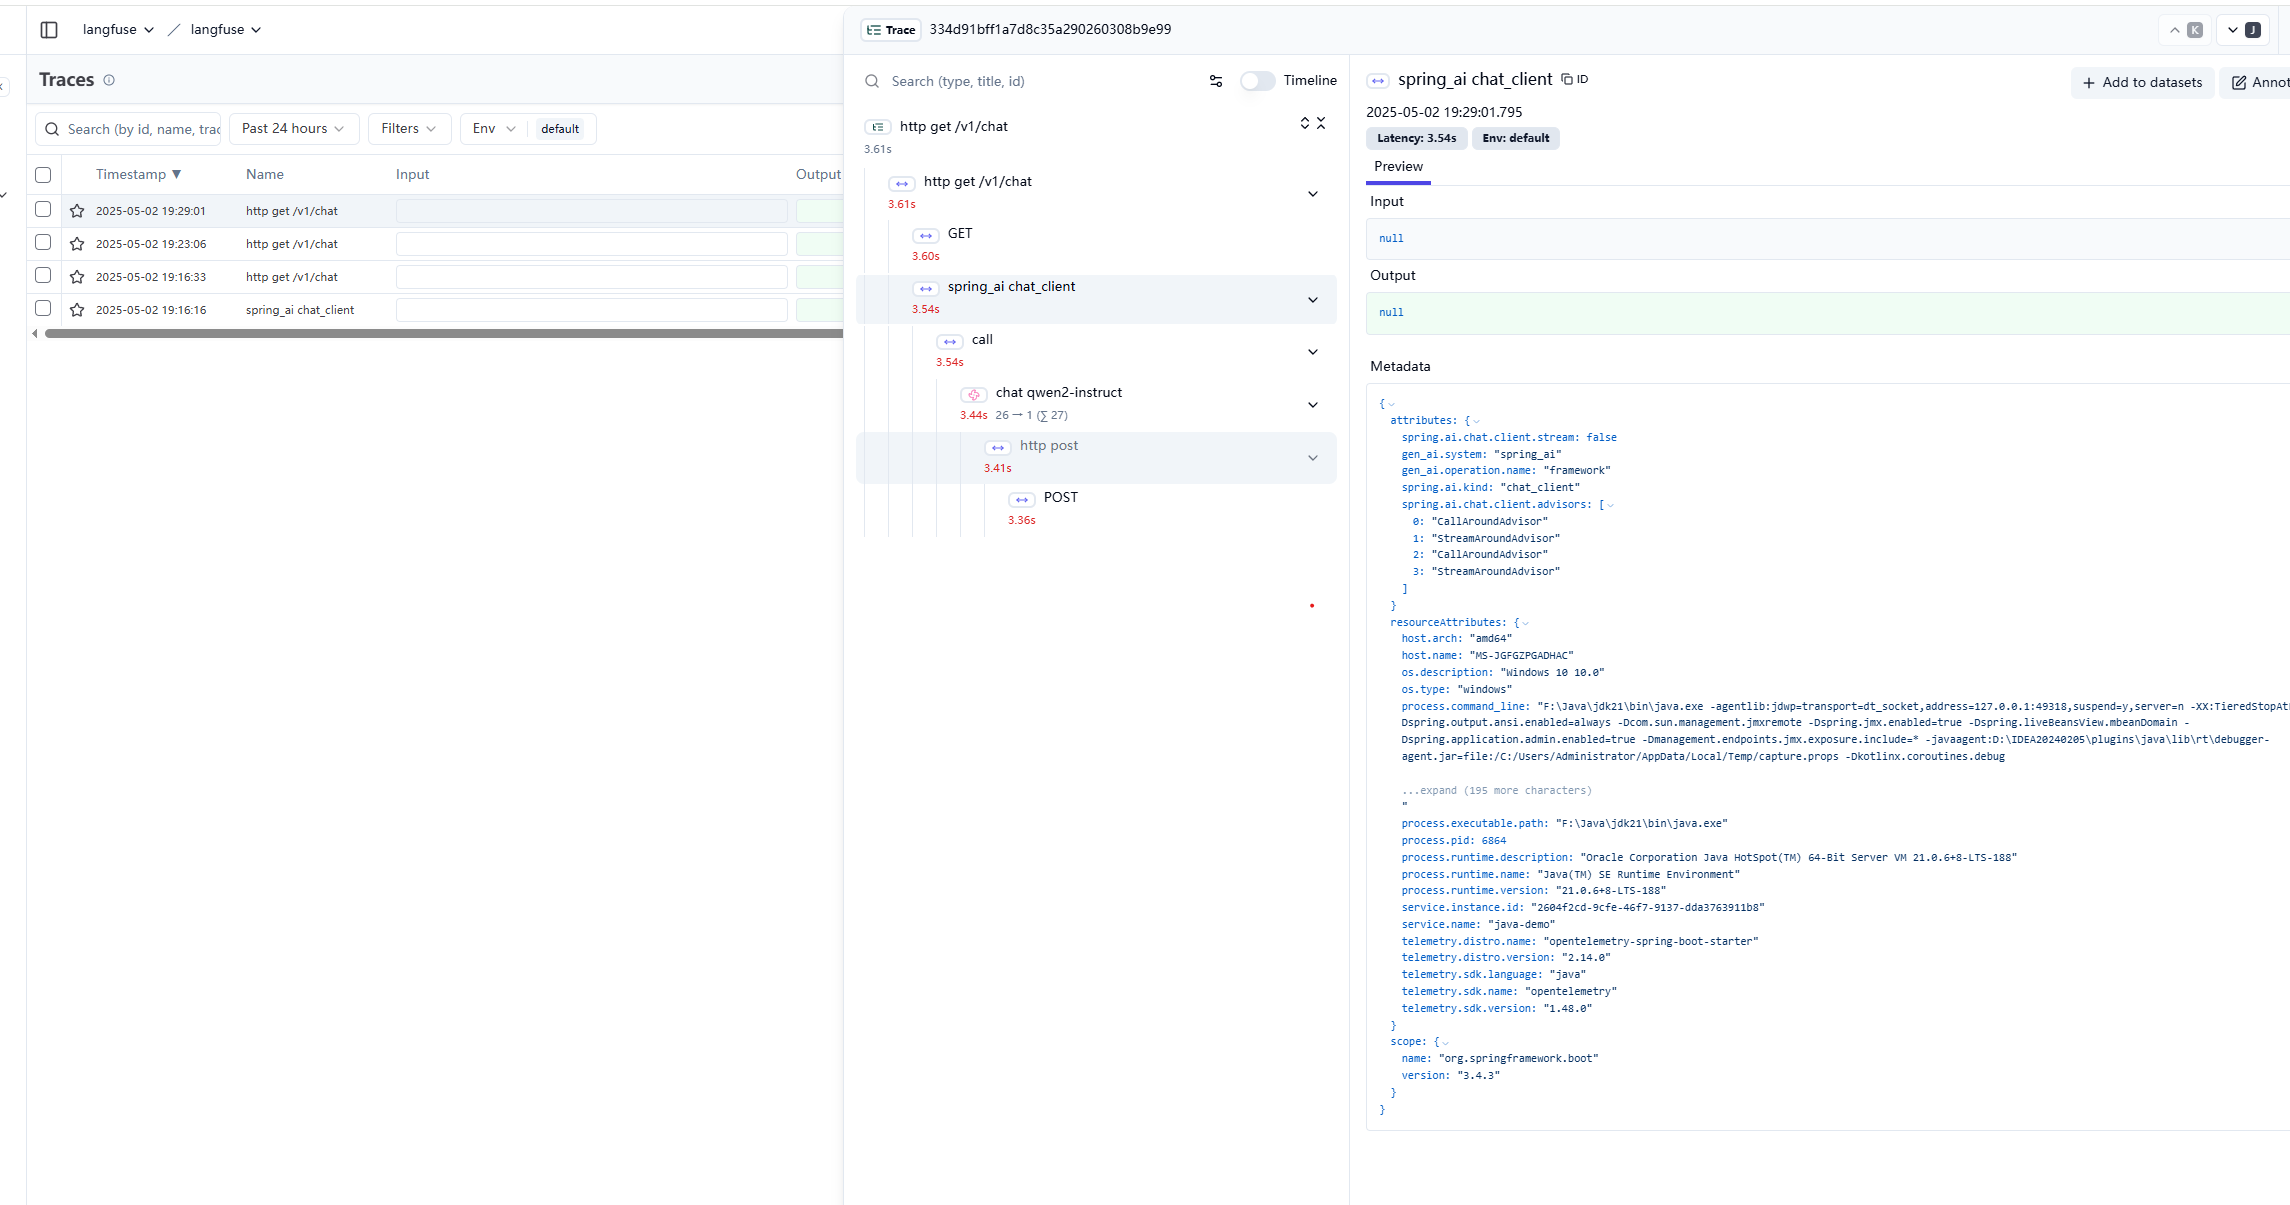Toggle the sidebar panel icon
The width and height of the screenshot is (2290, 1205).
point(49,30)
